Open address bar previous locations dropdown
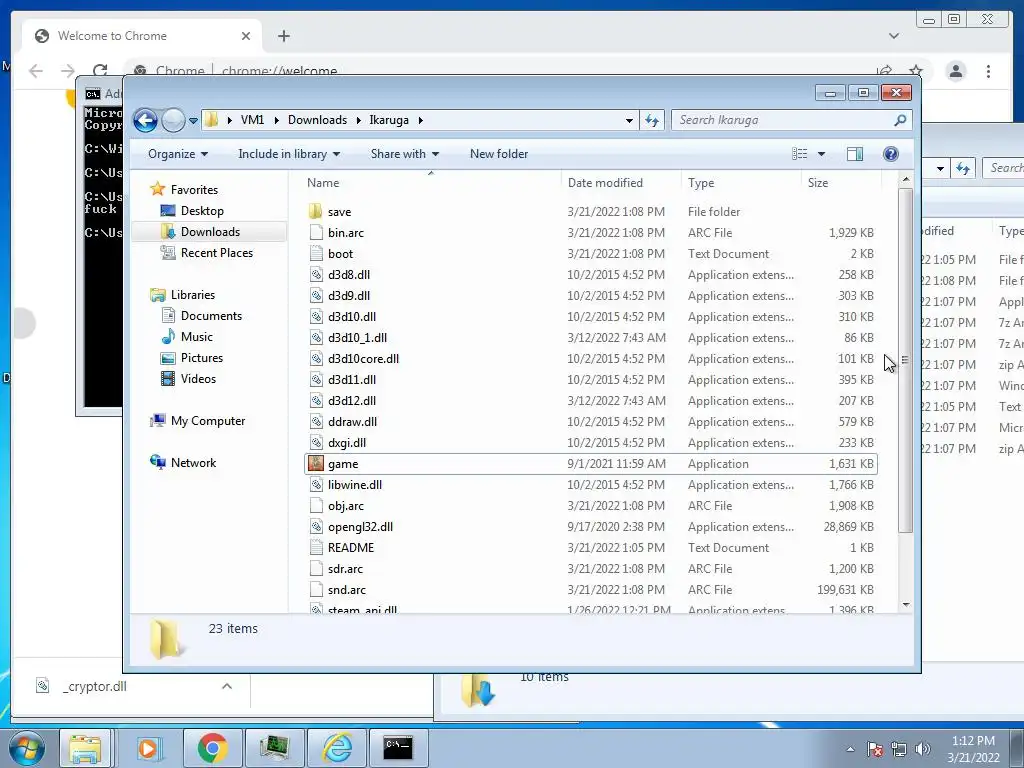This screenshot has height=768, width=1024. pos(629,120)
